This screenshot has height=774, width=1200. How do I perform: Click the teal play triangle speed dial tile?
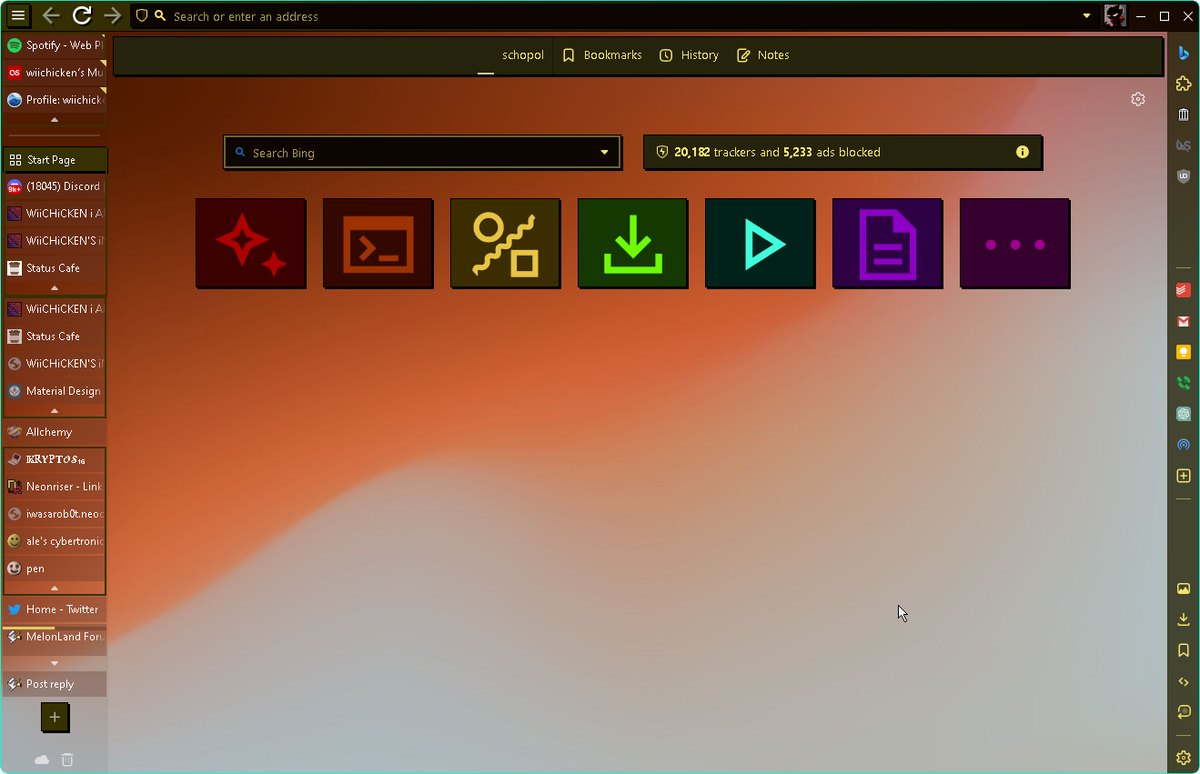coord(760,244)
